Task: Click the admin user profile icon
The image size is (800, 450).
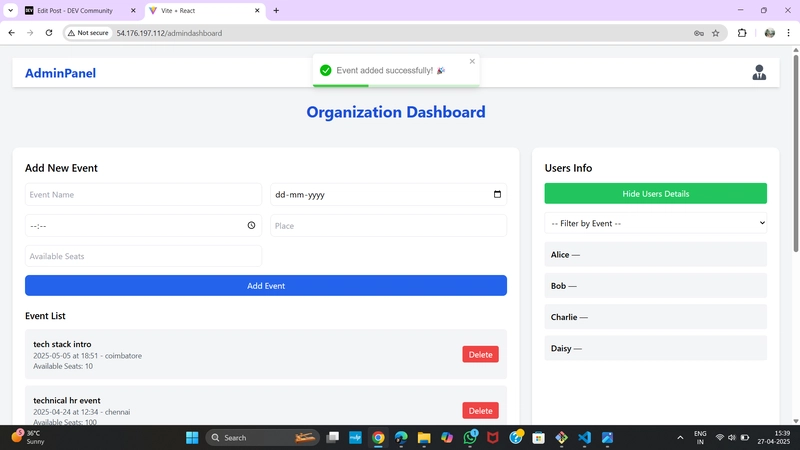Action: 759,72
